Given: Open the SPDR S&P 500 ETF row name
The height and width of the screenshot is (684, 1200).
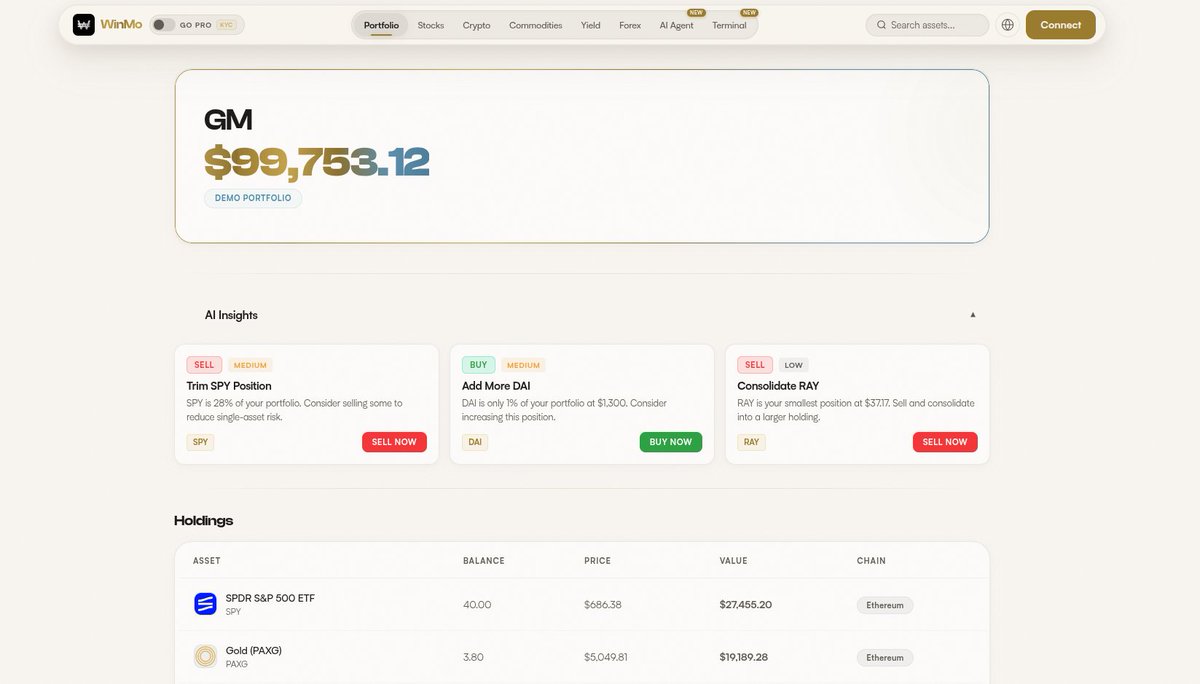Looking at the screenshot, I should pyautogui.click(x=270, y=598).
